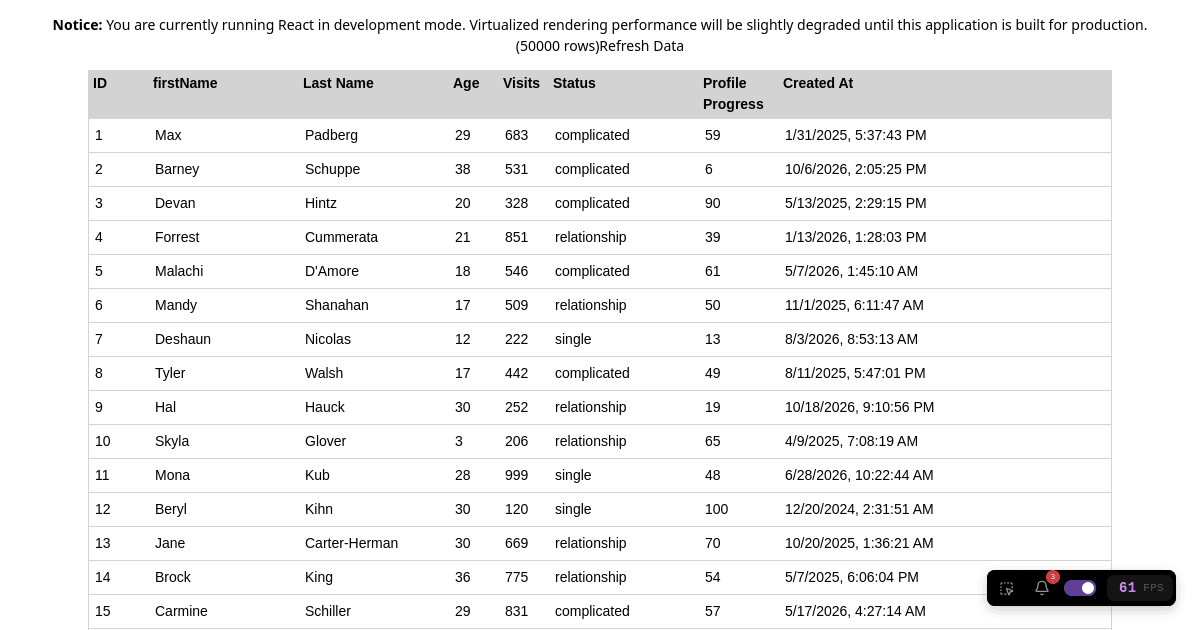Sort by the Created At column
This screenshot has height=630, width=1200.
coord(818,83)
